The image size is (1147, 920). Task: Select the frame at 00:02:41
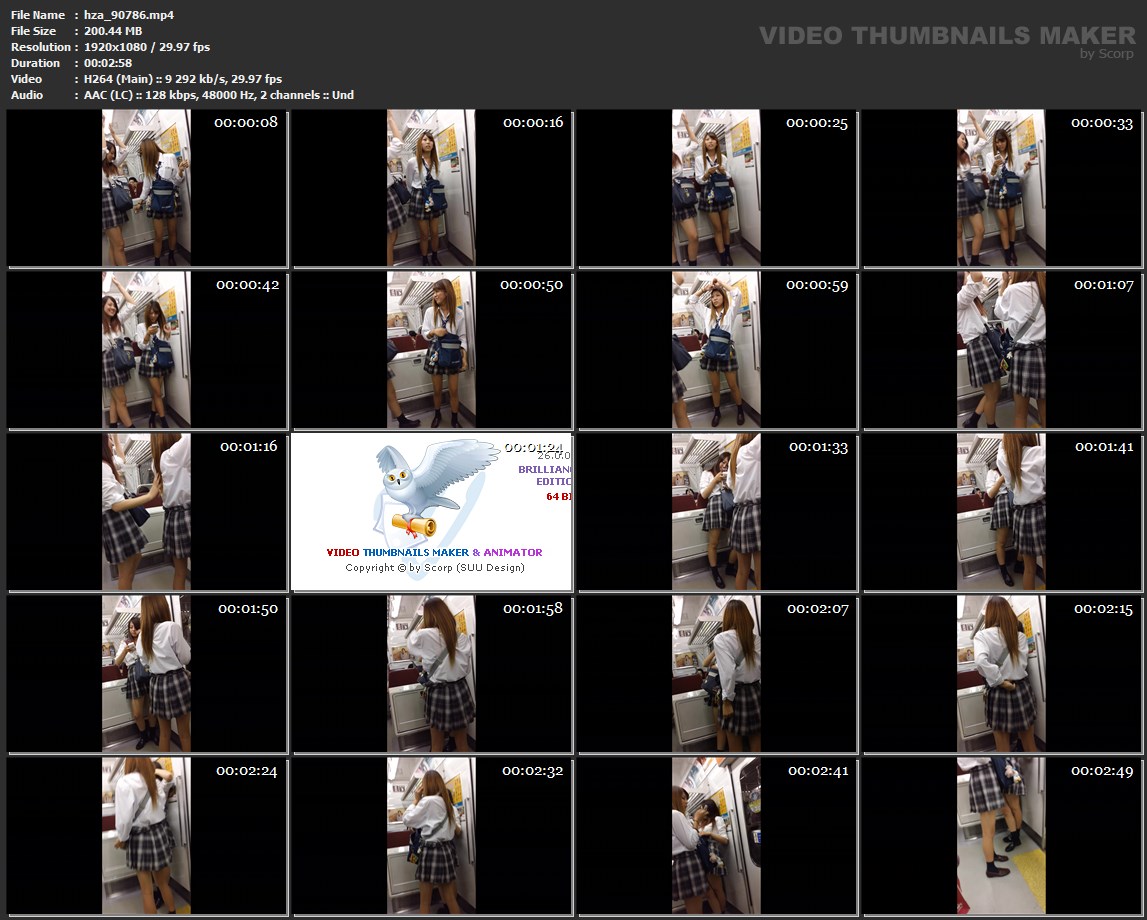[x=717, y=836]
